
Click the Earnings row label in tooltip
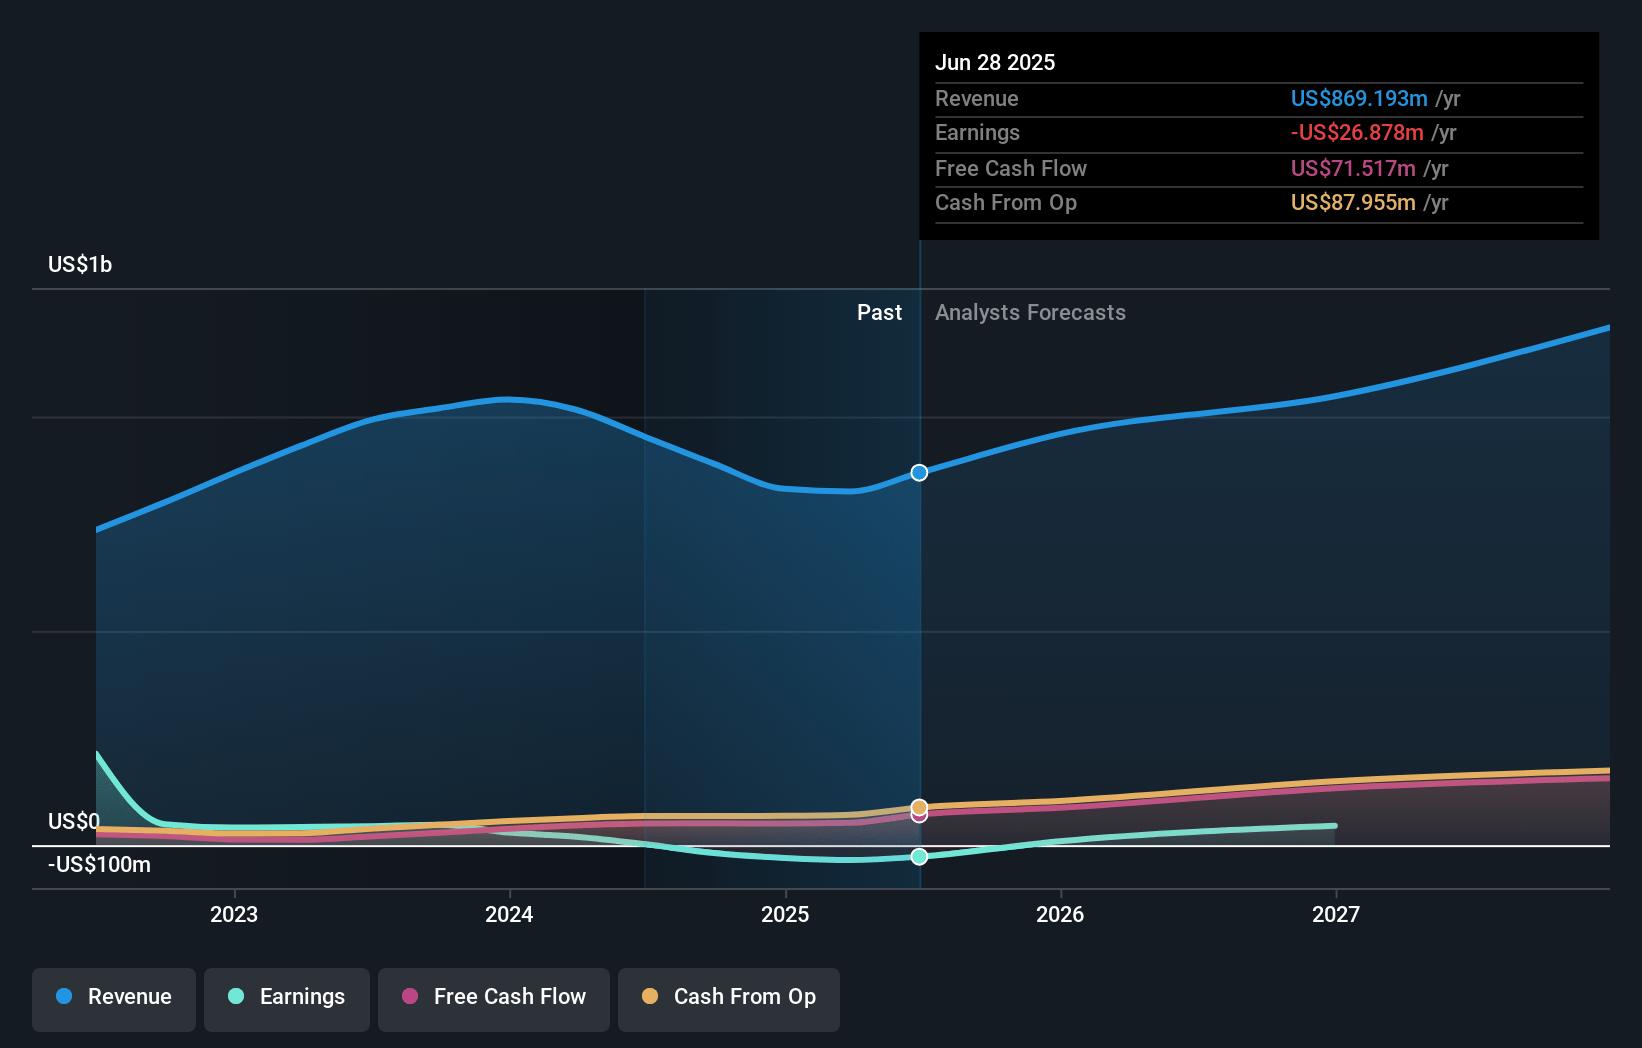pos(977,132)
